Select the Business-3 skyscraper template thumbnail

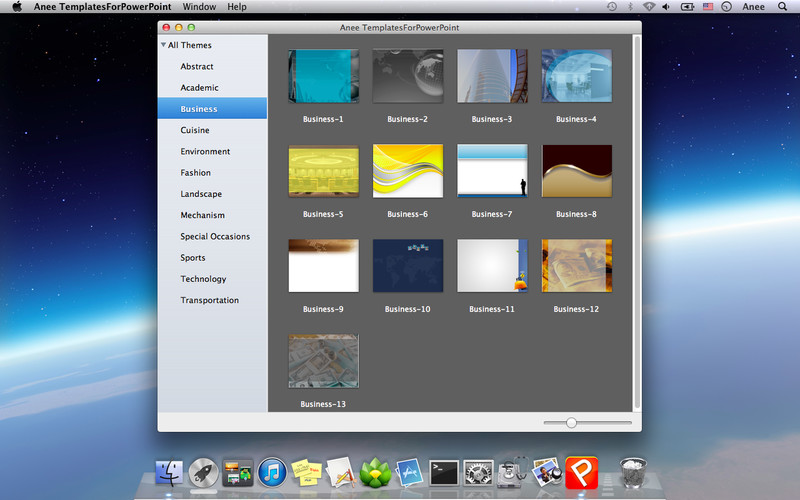pos(492,76)
